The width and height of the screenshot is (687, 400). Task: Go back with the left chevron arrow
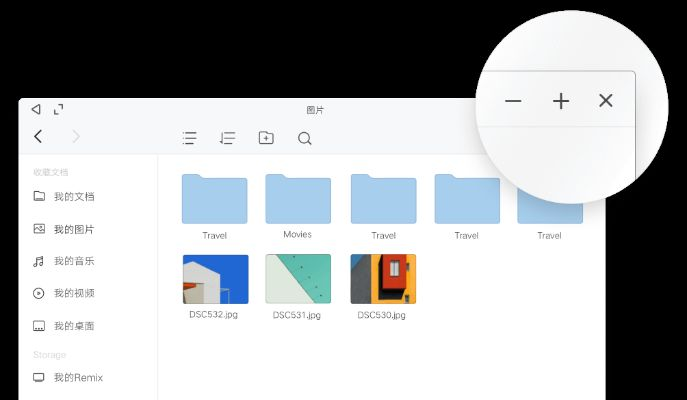tap(38, 137)
